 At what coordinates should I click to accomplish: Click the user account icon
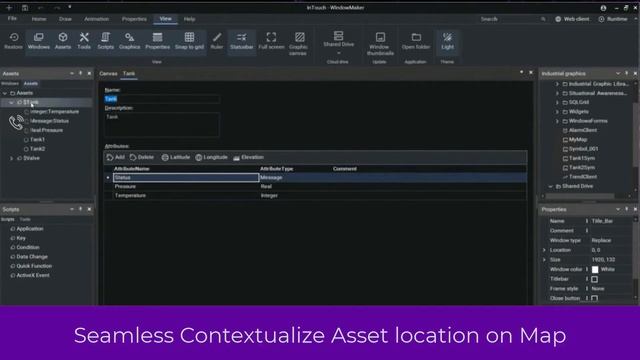(603, 8)
